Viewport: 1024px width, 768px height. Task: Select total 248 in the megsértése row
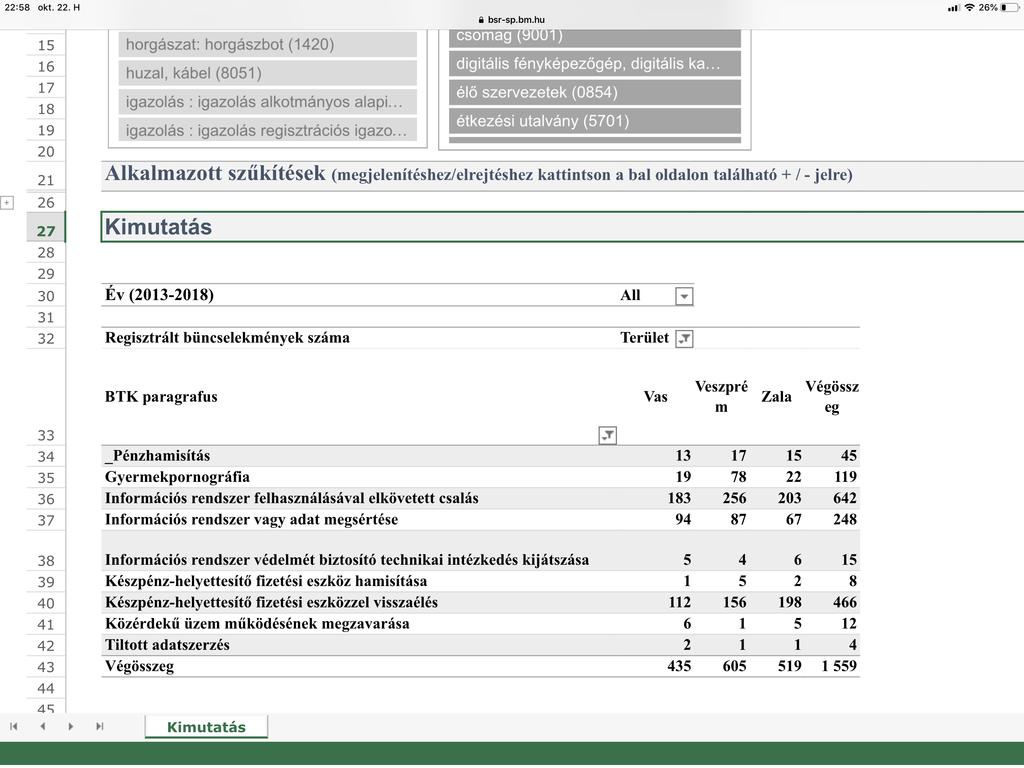tap(844, 519)
